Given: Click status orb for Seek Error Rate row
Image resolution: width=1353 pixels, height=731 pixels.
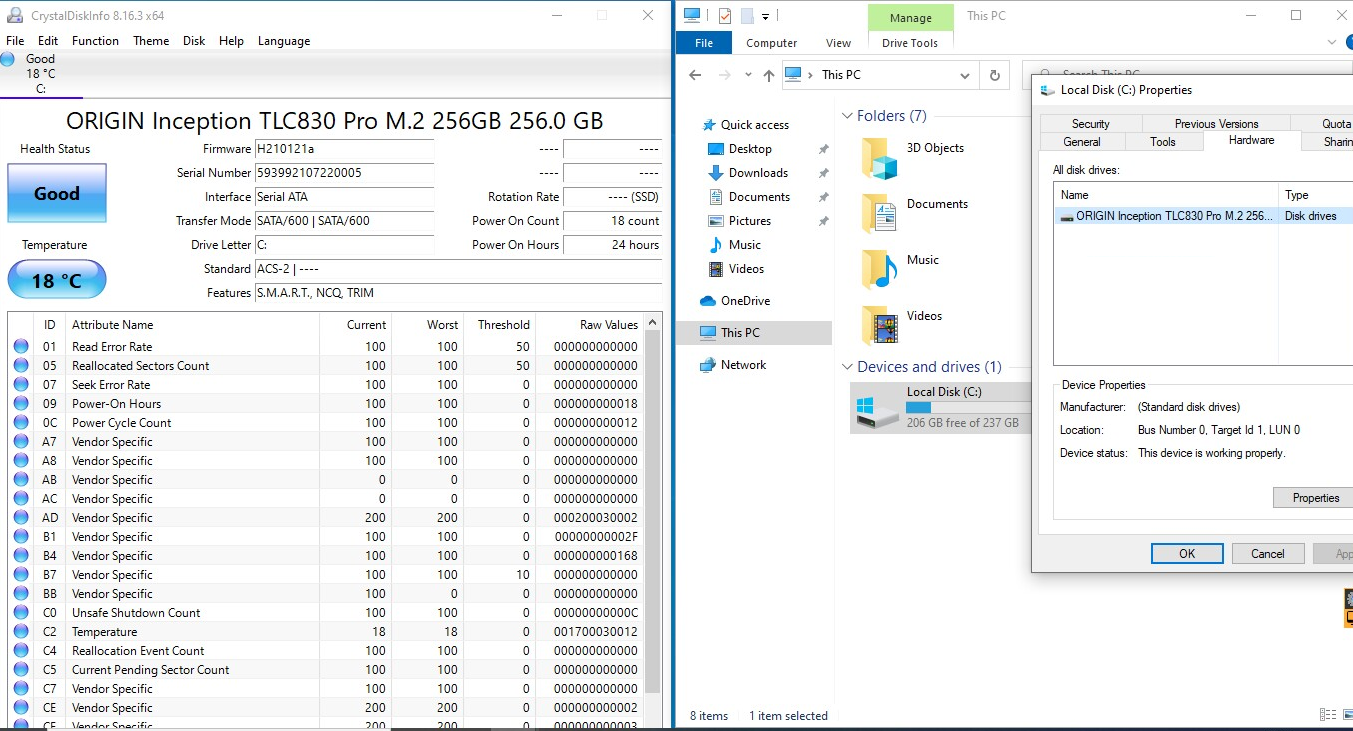Looking at the screenshot, I should (21, 385).
